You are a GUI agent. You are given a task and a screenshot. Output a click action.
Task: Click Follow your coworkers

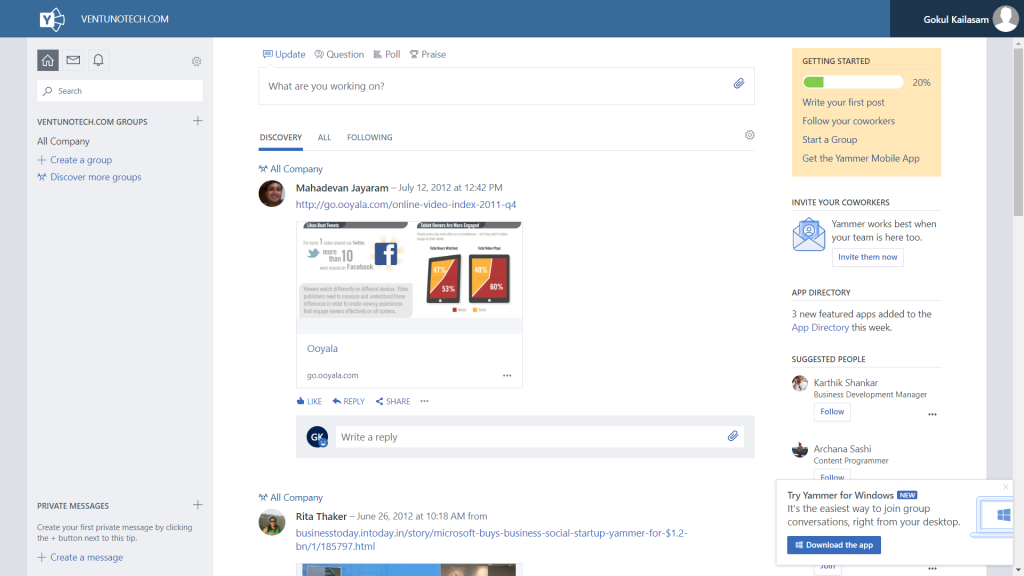click(848, 121)
